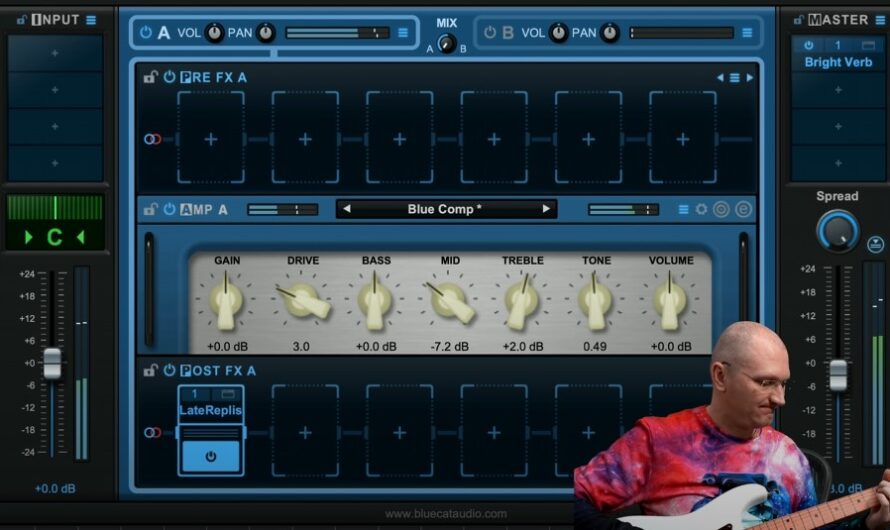Viewport: 890px width, 530px height.
Task: Adjust channel B VOL knob
Action: coord(559,33)
